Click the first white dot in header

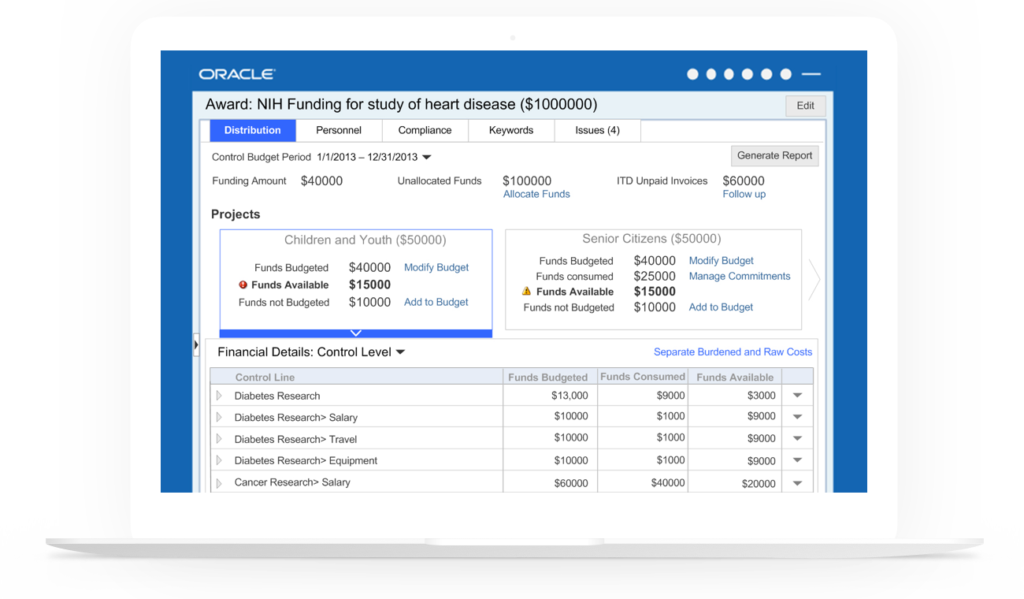point(692,74)
